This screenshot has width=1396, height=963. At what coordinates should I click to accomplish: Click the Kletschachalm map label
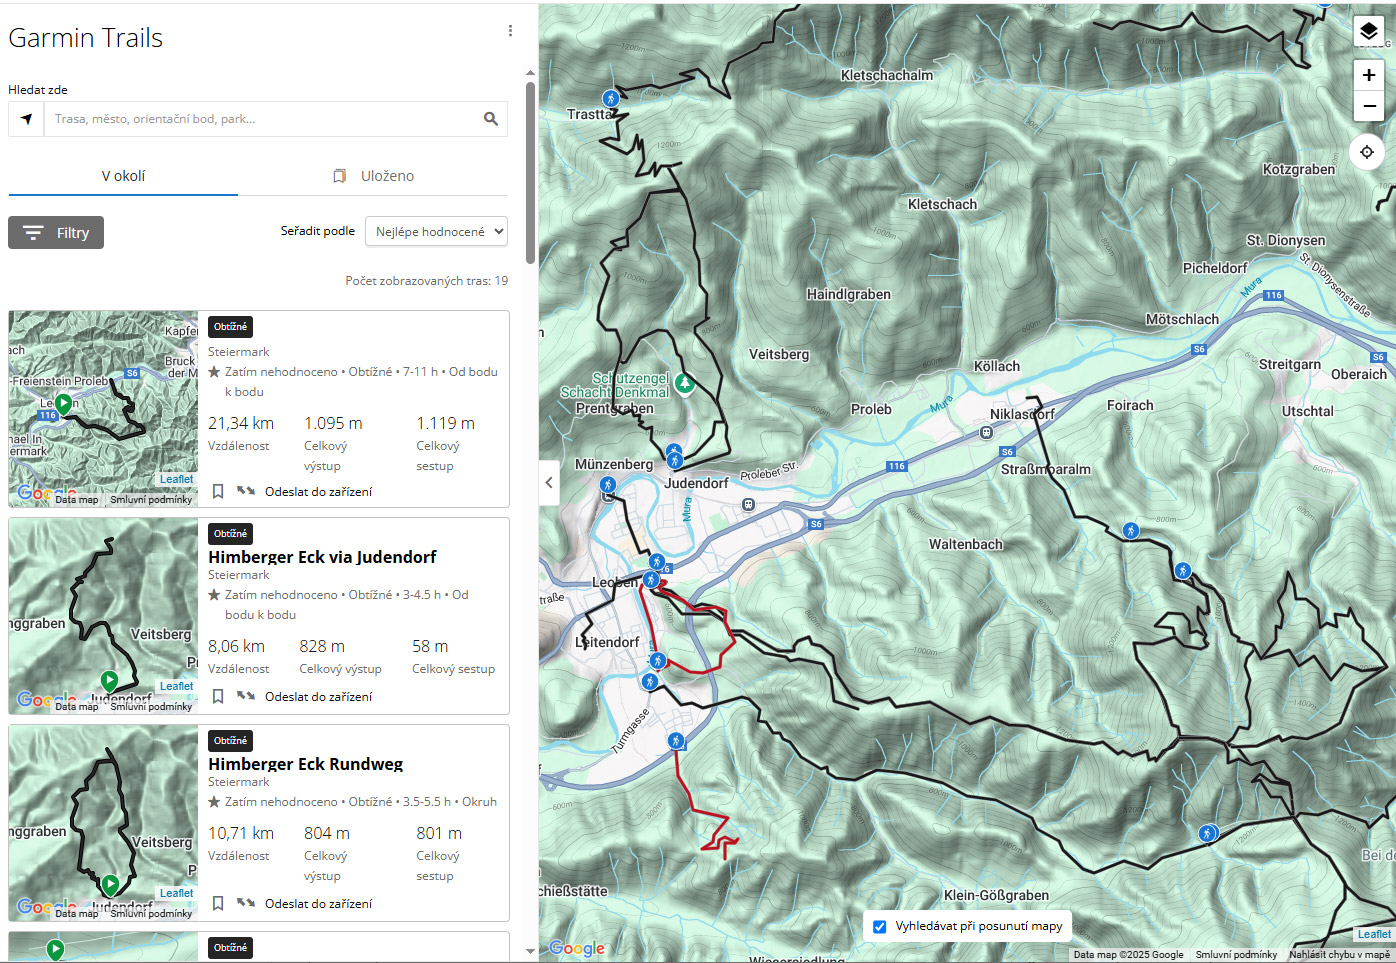pyautogui.click(x=887, y=75)
